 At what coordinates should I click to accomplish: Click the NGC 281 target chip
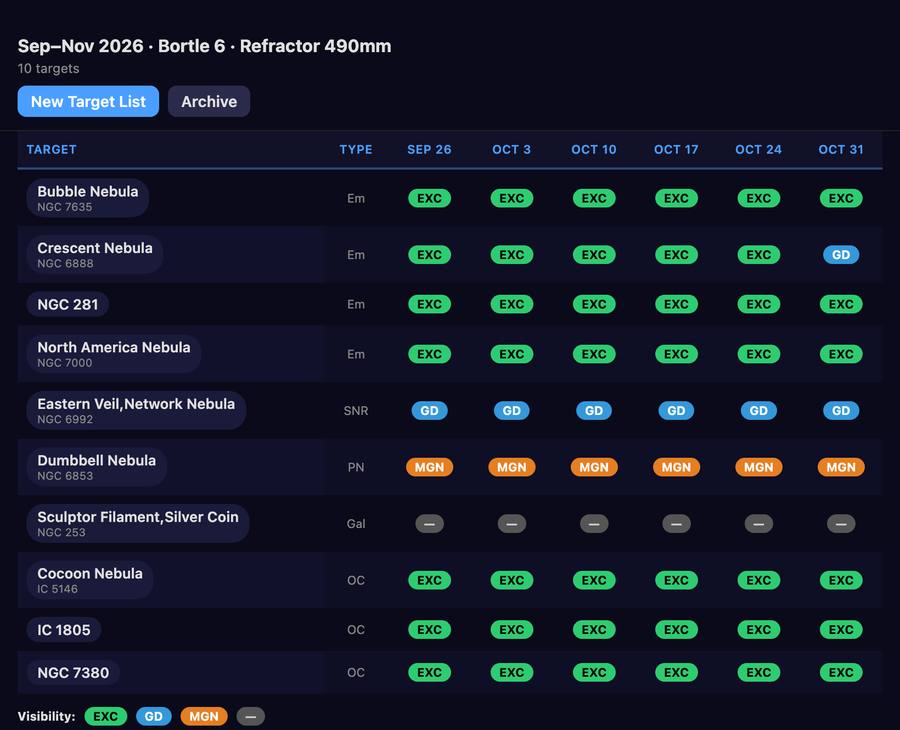(x=68, y=304)
